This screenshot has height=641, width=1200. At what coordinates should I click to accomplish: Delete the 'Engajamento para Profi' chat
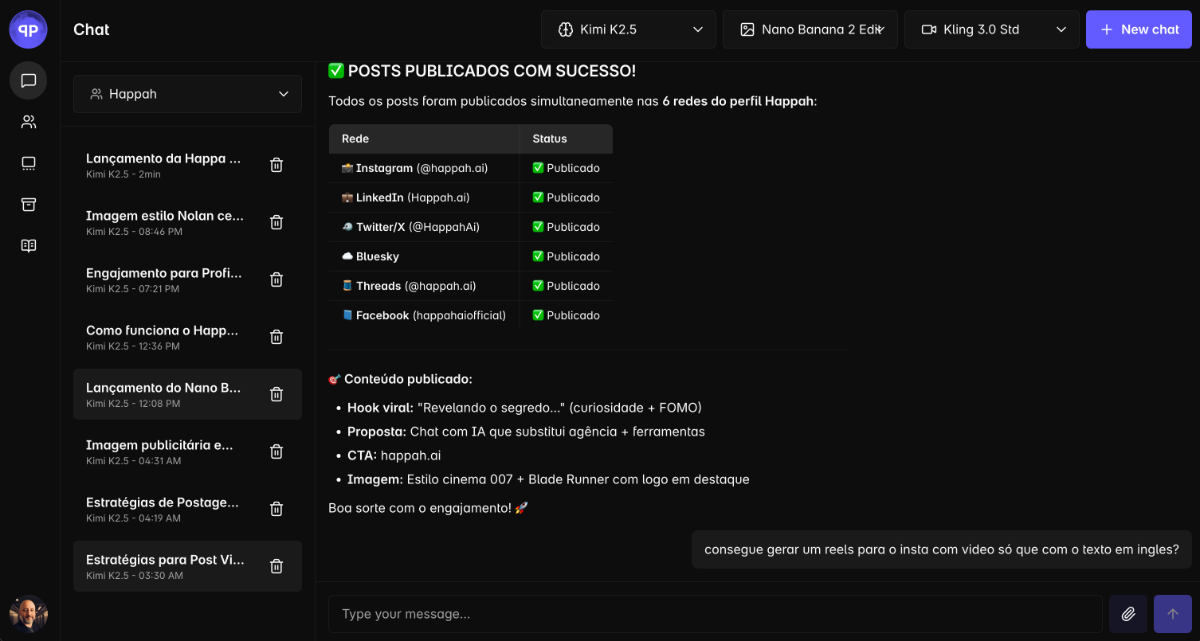277,280
